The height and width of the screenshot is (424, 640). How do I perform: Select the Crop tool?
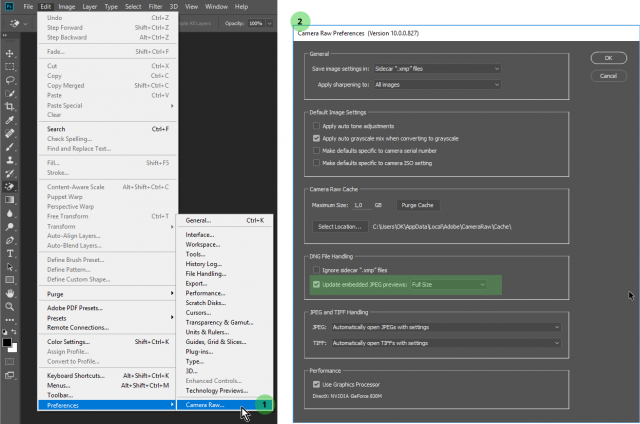click(10, 107)
